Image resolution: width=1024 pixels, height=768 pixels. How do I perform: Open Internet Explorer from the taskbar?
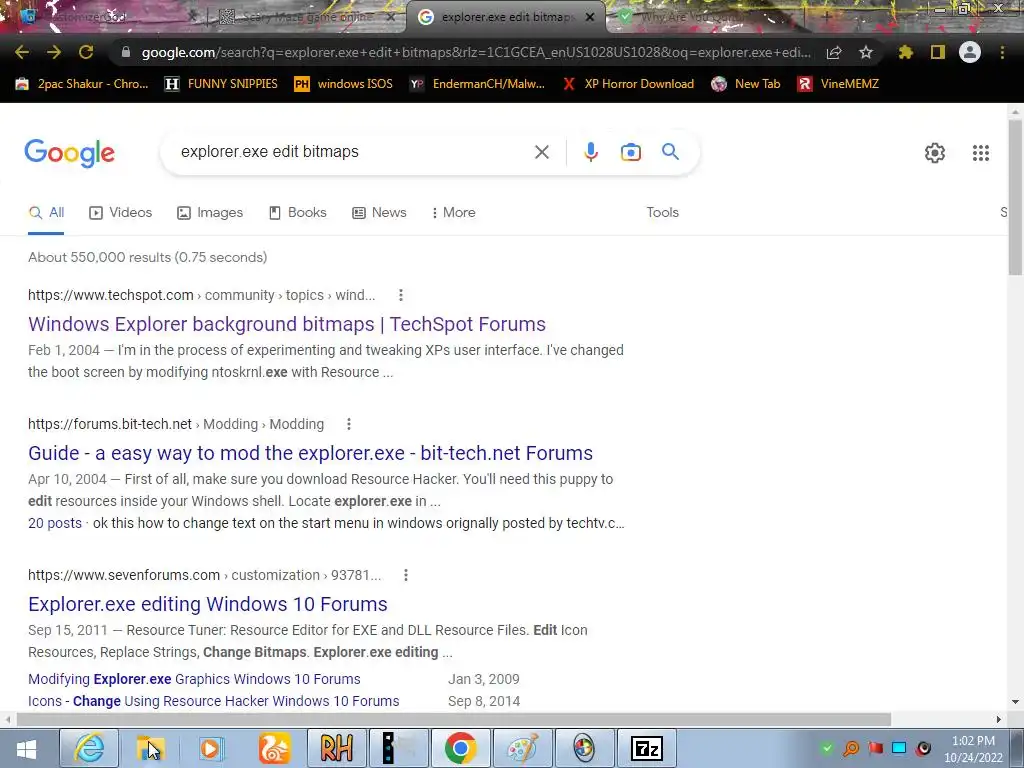(89, 748)
